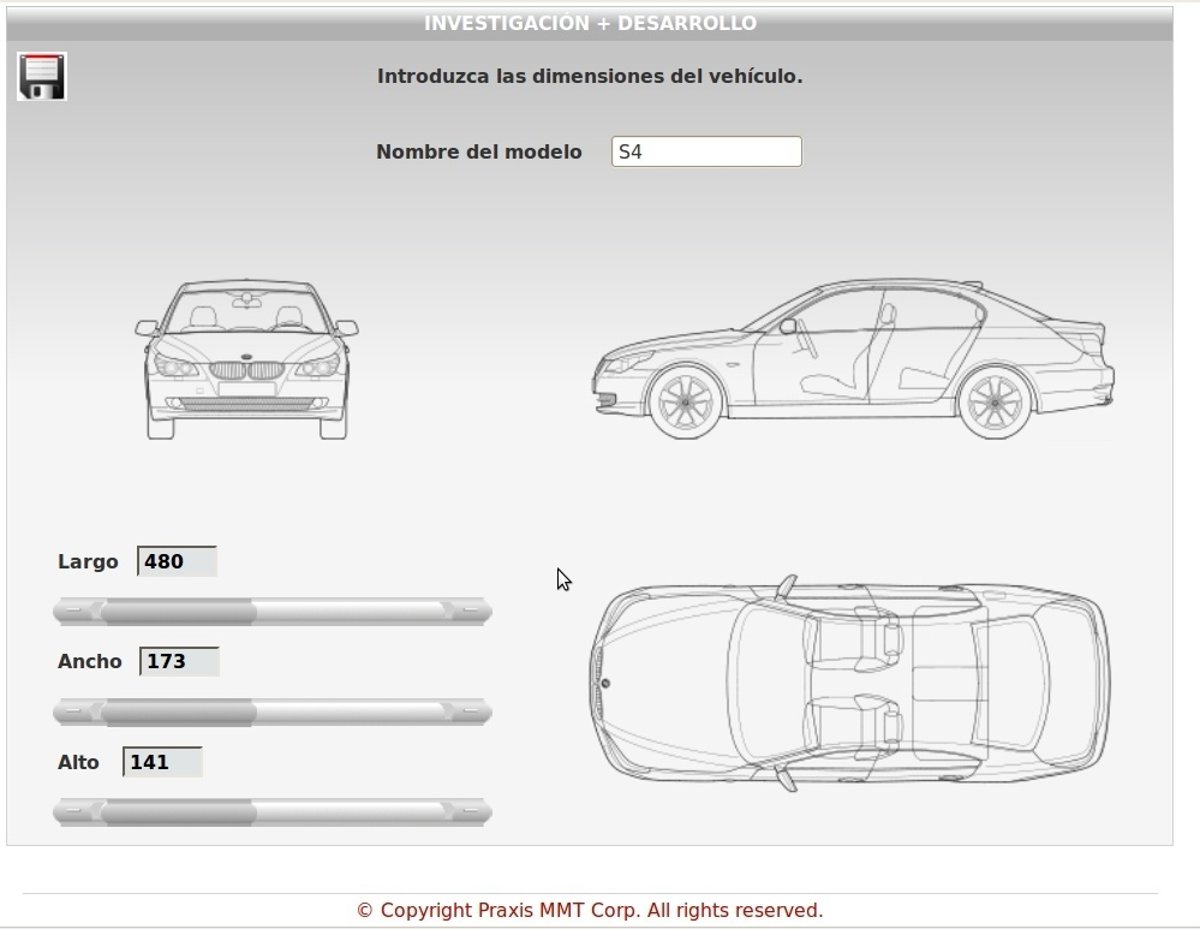Click the light Largo slider track right of handle

(x=350, y=611)
